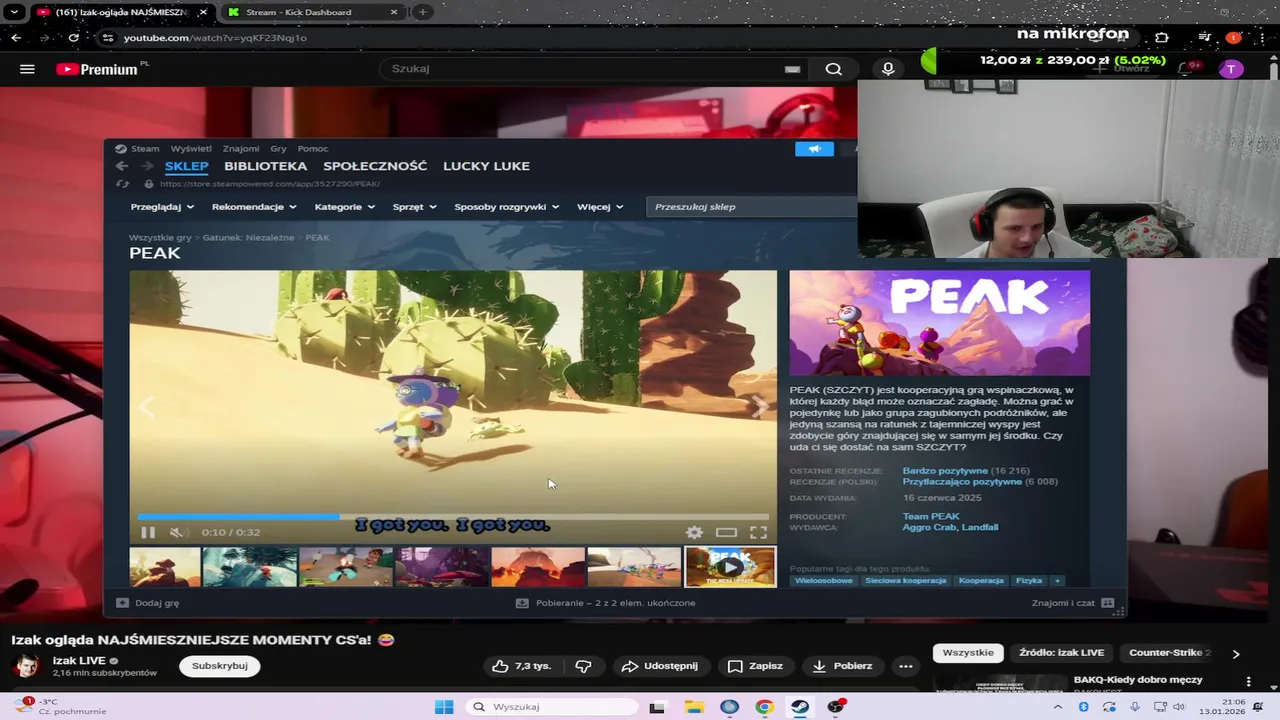This screenshot has width=1280, height=720.
Task: Open the LUCKY LUKE profile tab
Action: 486,166
